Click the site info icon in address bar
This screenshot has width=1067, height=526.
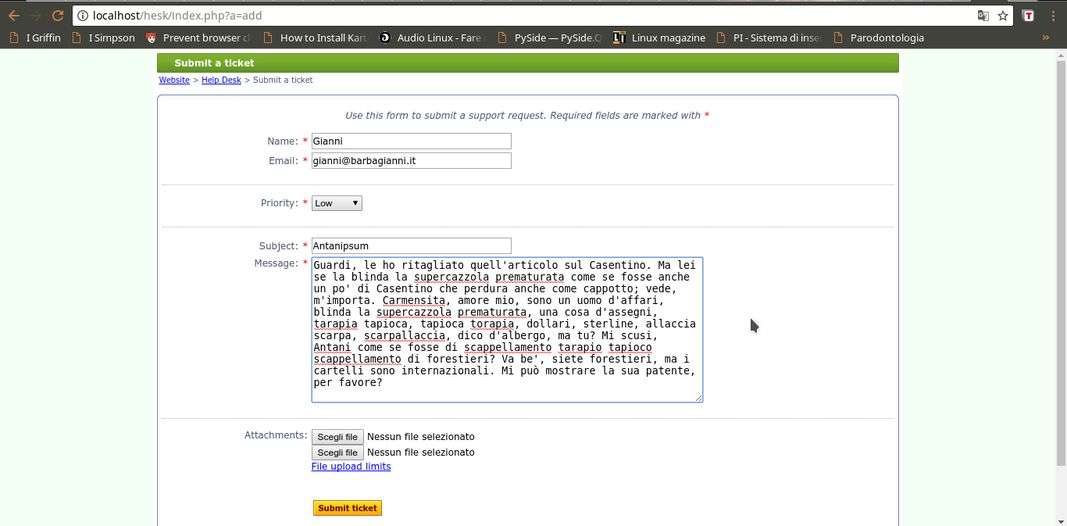[82, 16]
